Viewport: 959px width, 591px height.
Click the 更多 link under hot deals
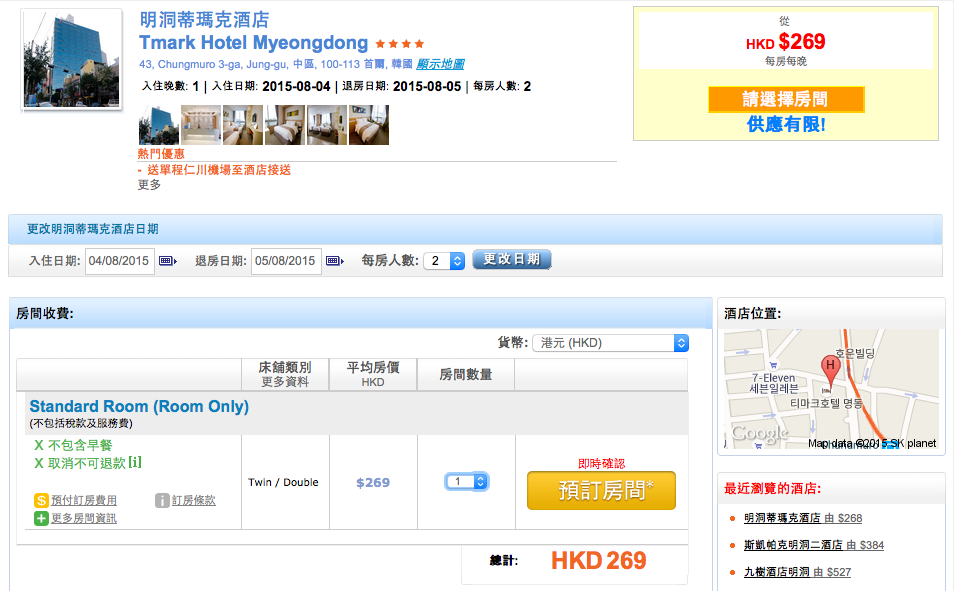coord(149,185)
